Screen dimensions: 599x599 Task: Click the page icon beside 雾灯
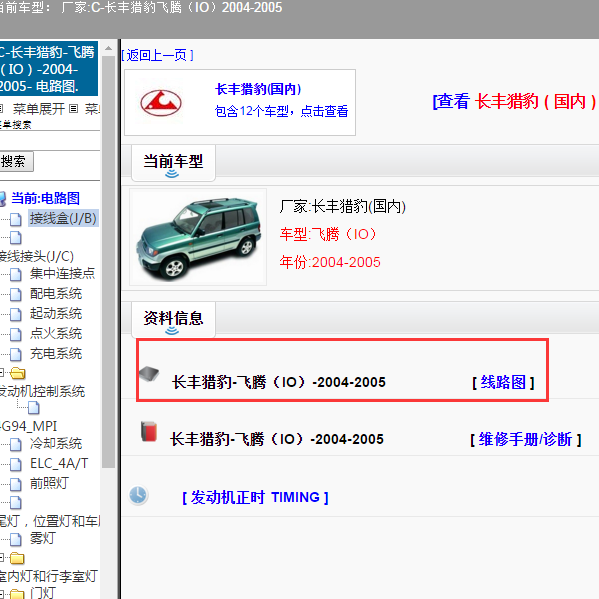16,539
